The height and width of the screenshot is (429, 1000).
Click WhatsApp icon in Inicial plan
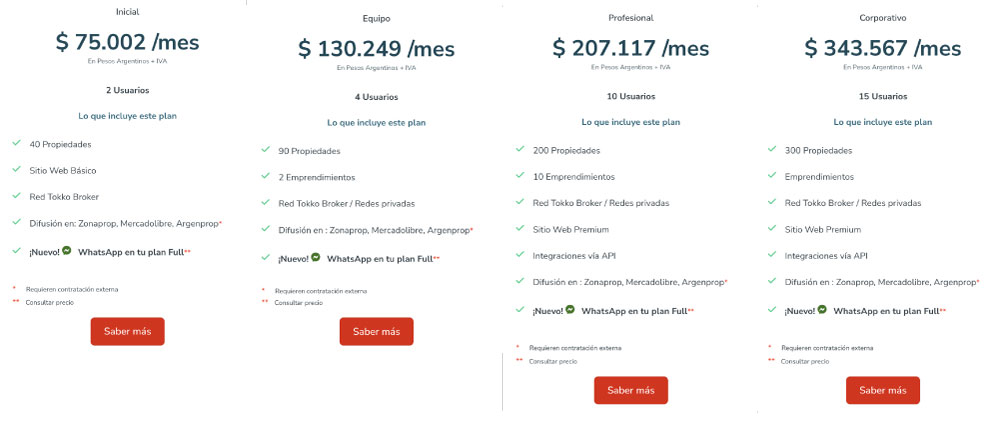click(67, 251)
